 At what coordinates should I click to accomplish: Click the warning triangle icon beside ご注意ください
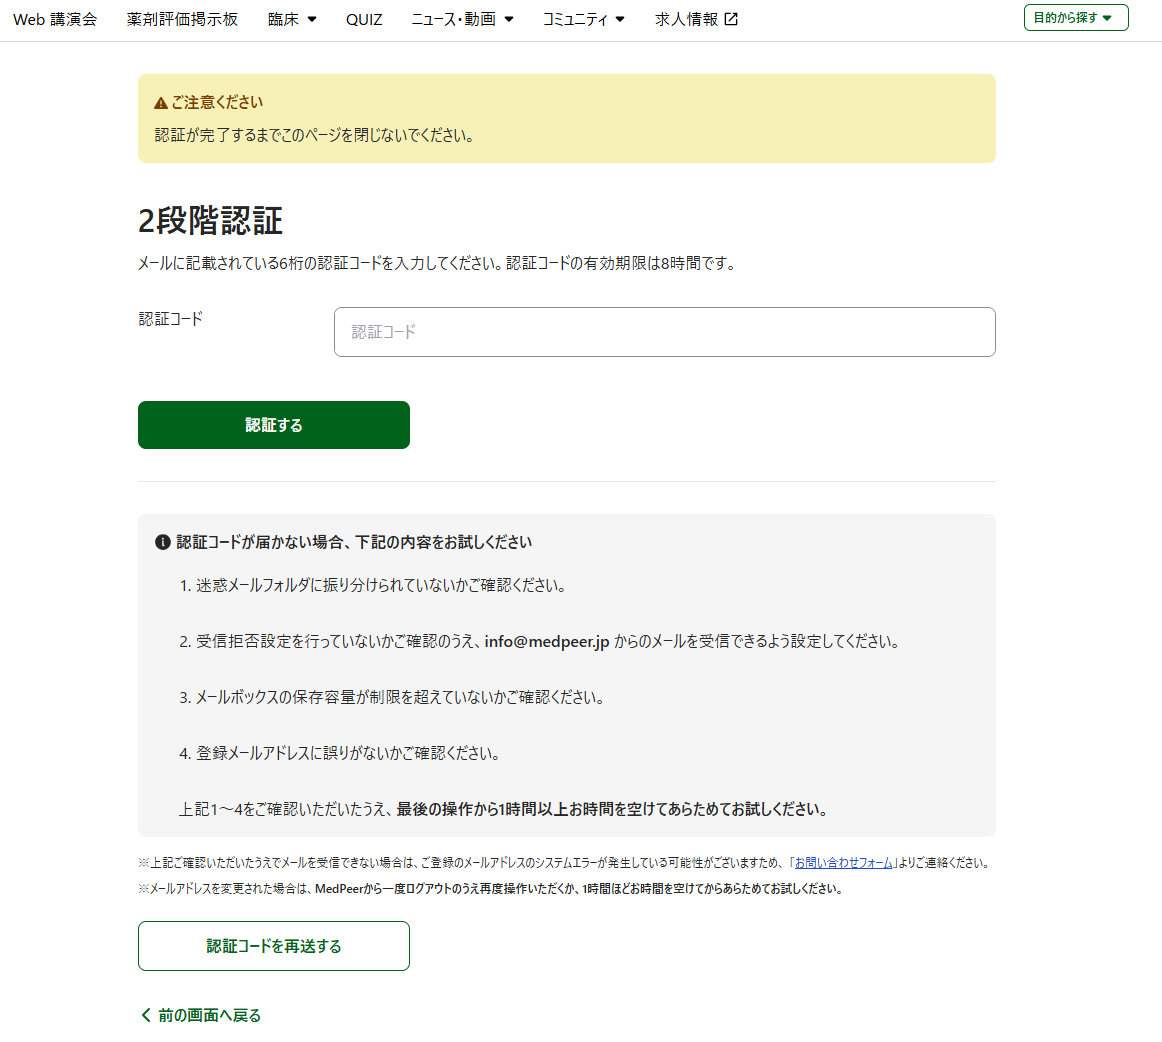[161, 103]
